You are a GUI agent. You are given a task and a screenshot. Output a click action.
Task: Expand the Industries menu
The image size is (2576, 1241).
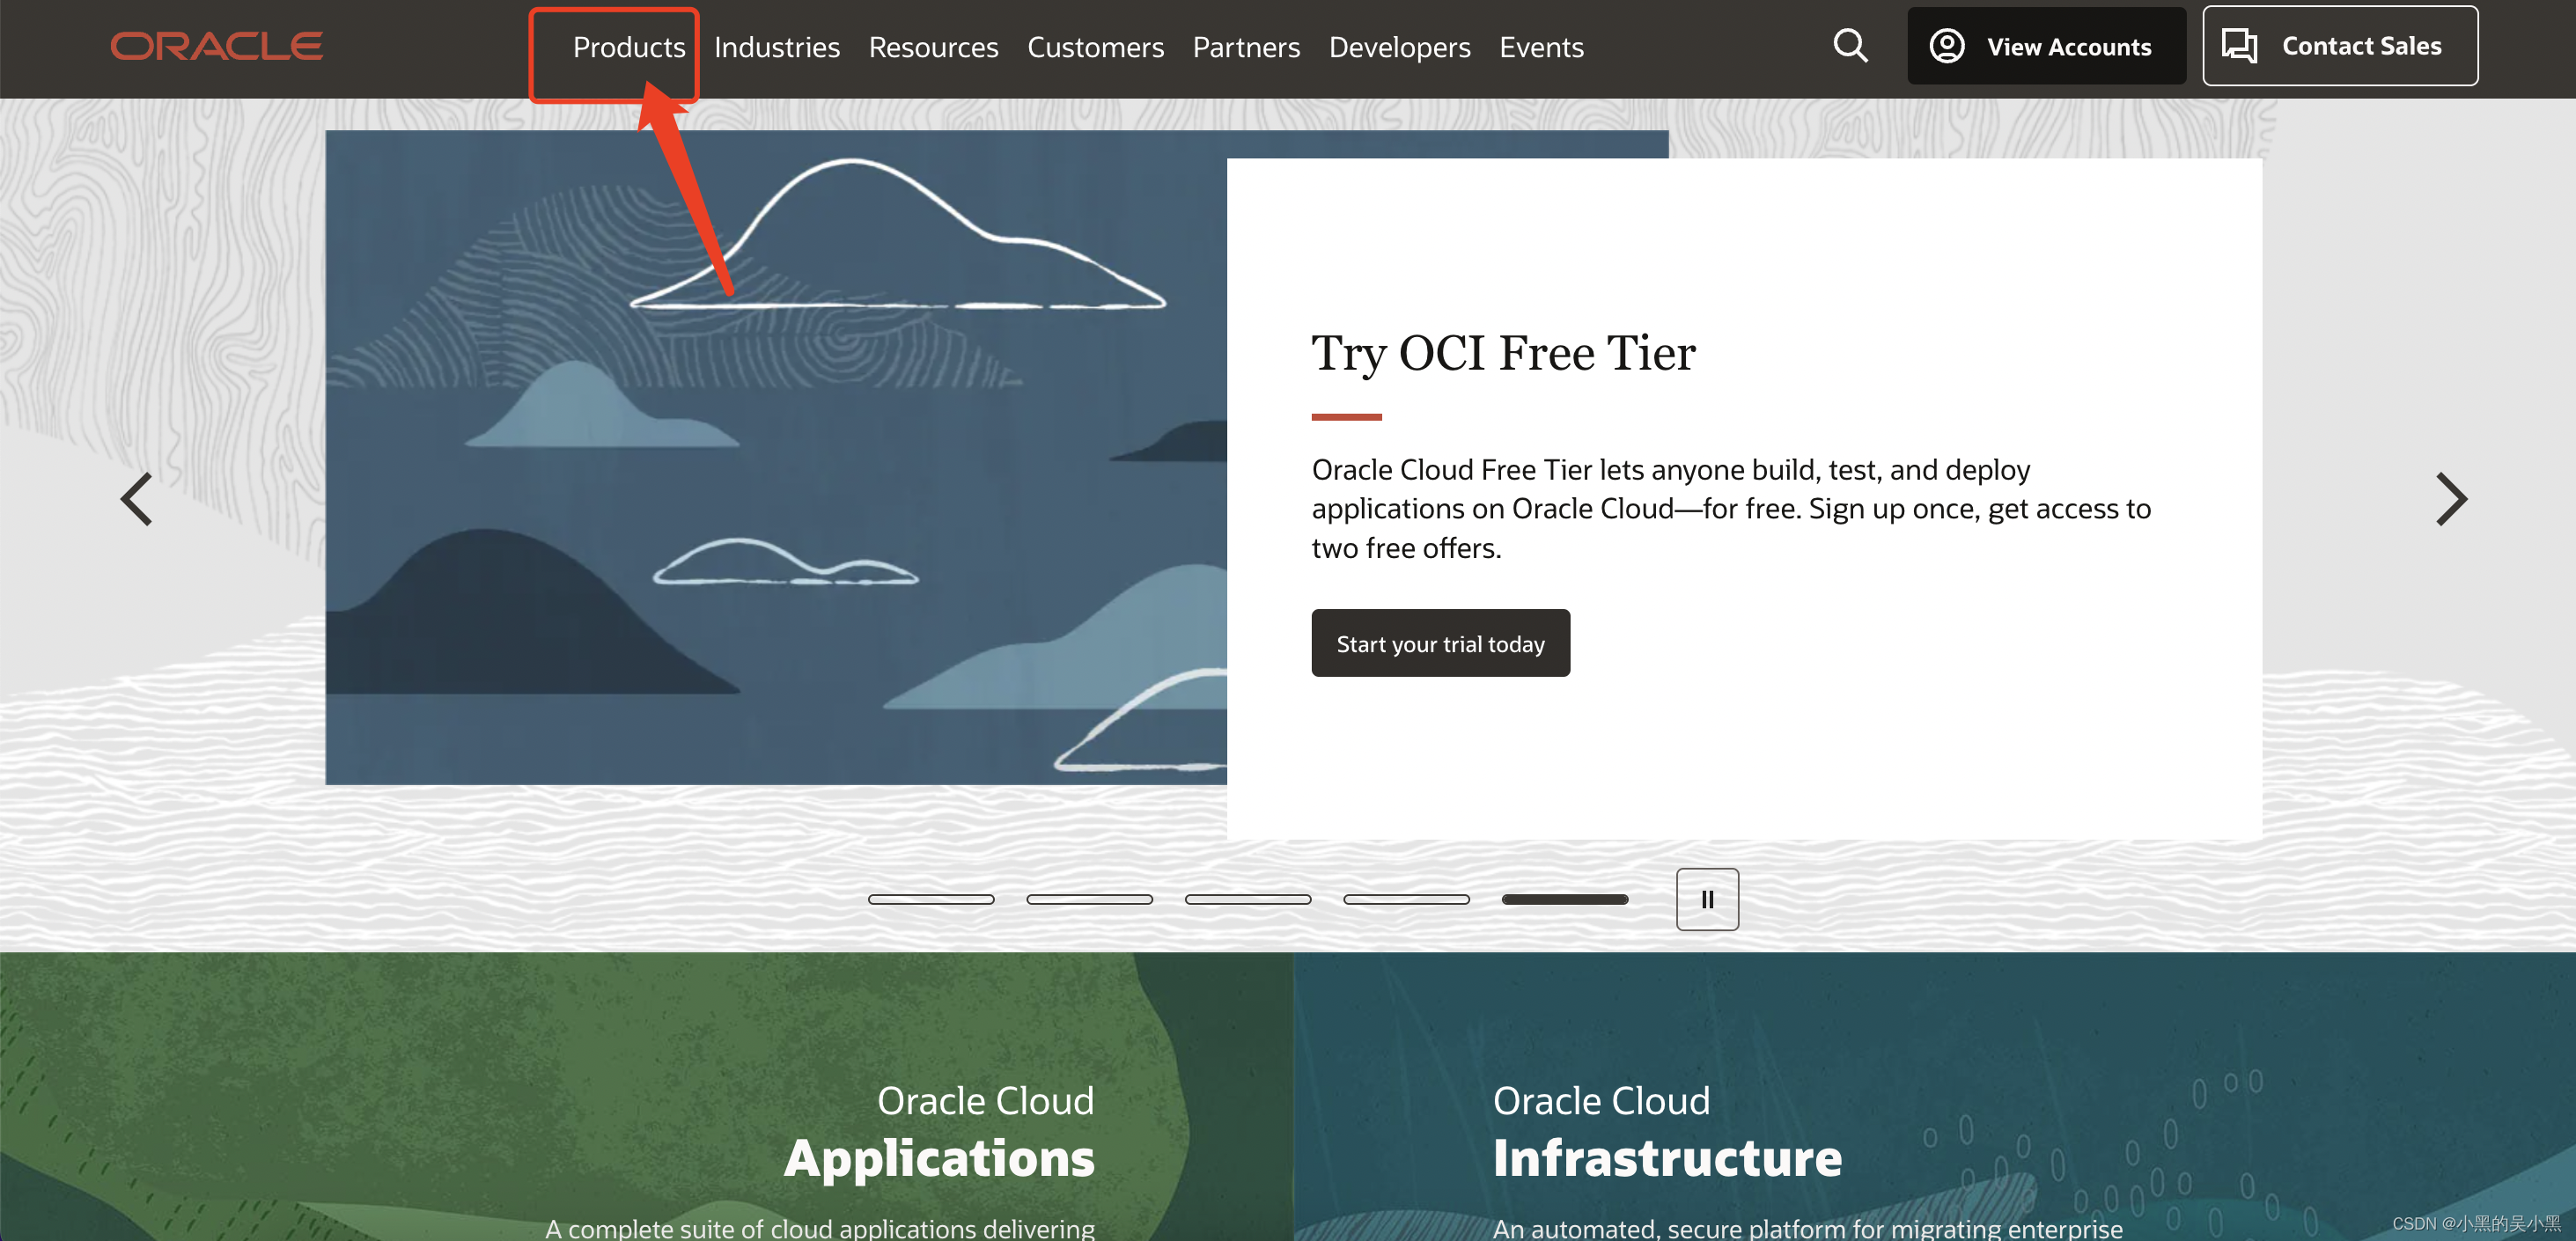776,47
